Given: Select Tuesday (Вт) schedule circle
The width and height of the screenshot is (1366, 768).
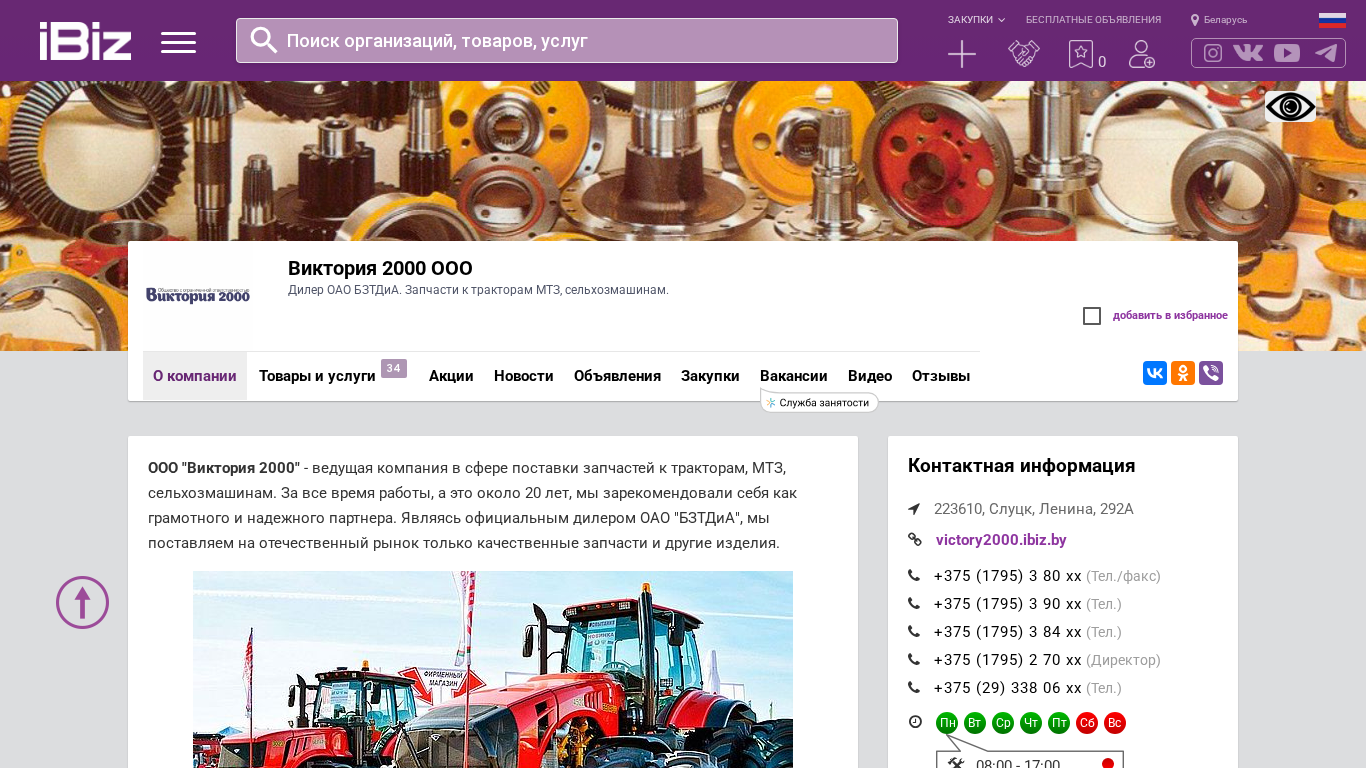Looking at the screenshot, I should pyautogui.click(x=975, y=723).
